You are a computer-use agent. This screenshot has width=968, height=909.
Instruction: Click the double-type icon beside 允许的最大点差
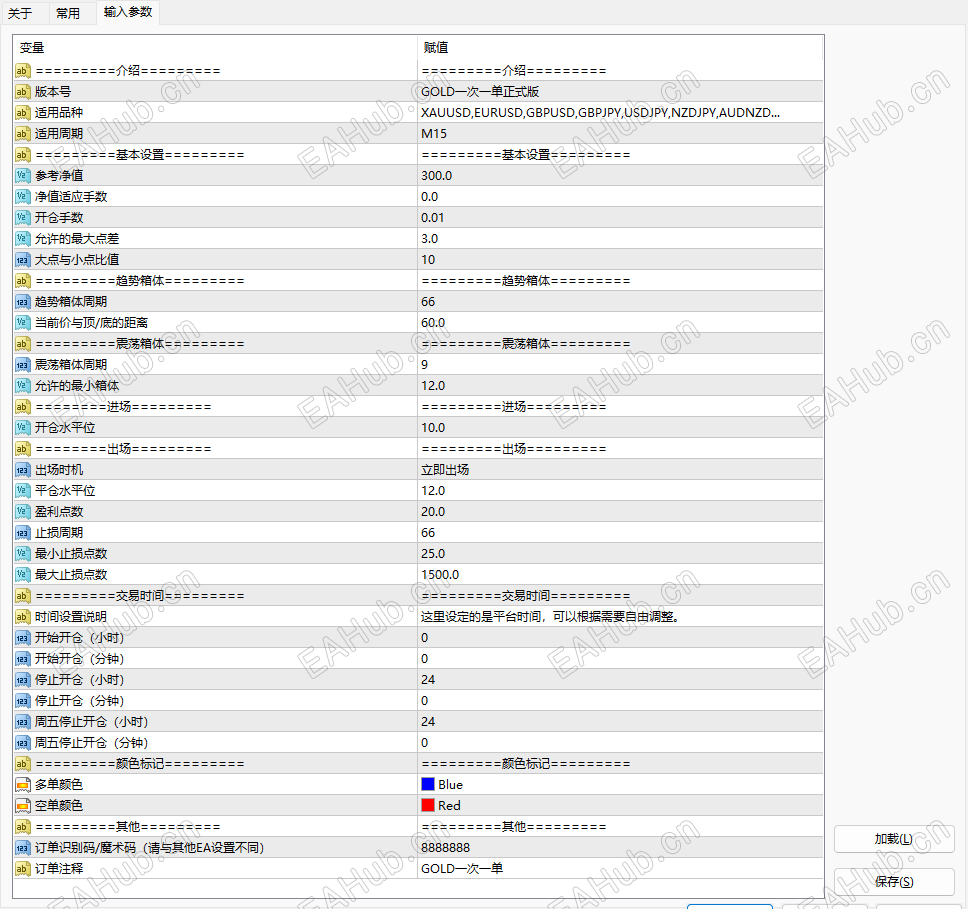22,239
